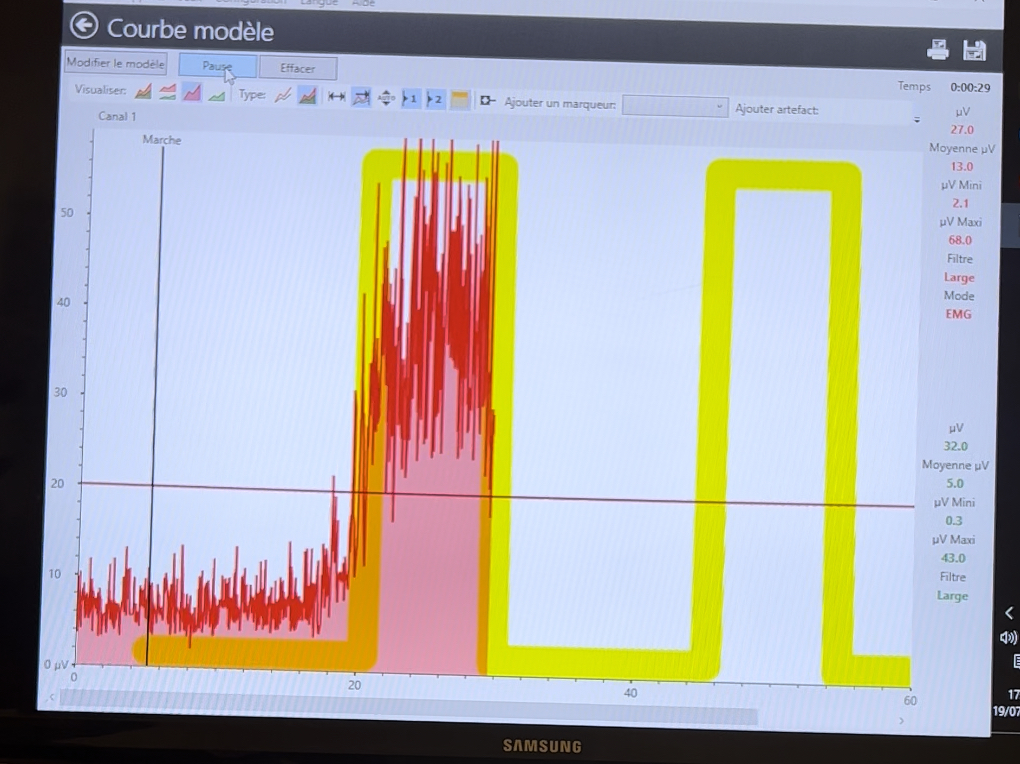The height and width of the screenshot is (764, 1020).
Task: Click the red horizontal threshold line
Action: pyautogui.click(x=496, y=495)
